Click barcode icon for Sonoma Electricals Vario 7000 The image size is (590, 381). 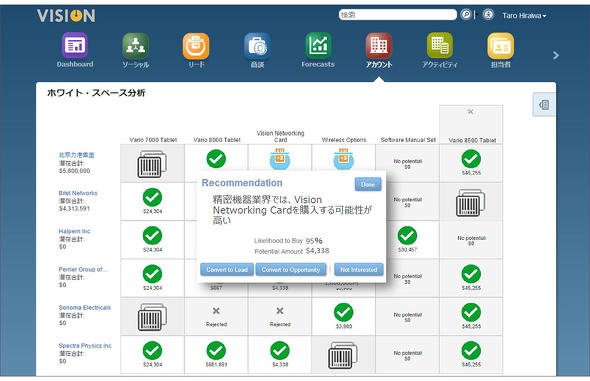(x=152, y=317)
